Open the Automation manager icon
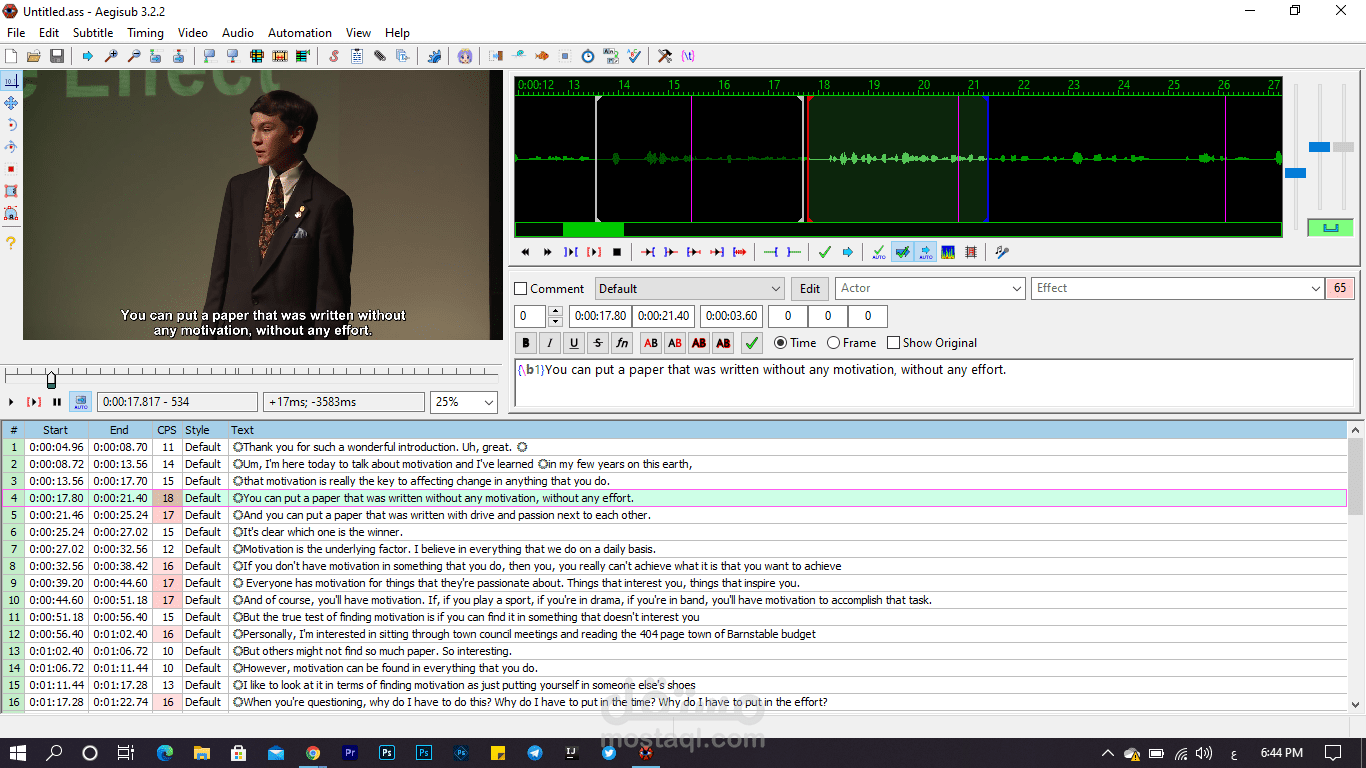This screenshot has height=768, width=1366. tap(434, 56)
